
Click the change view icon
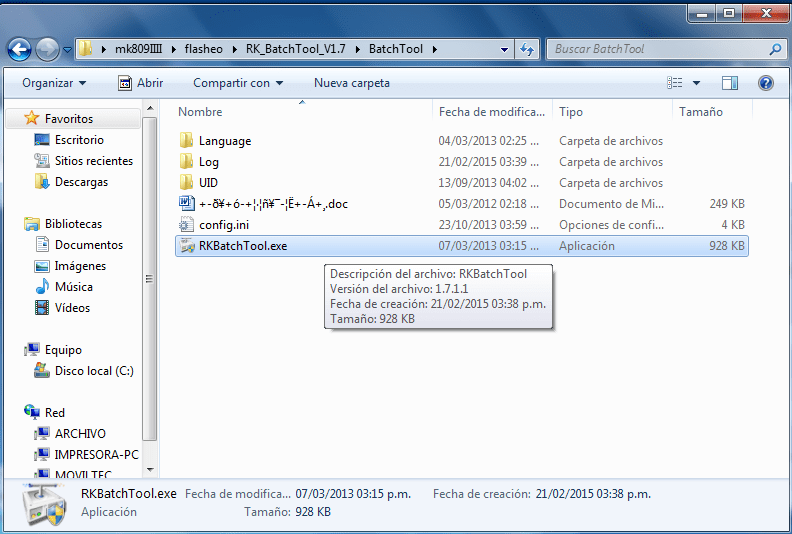pos(675,83)
